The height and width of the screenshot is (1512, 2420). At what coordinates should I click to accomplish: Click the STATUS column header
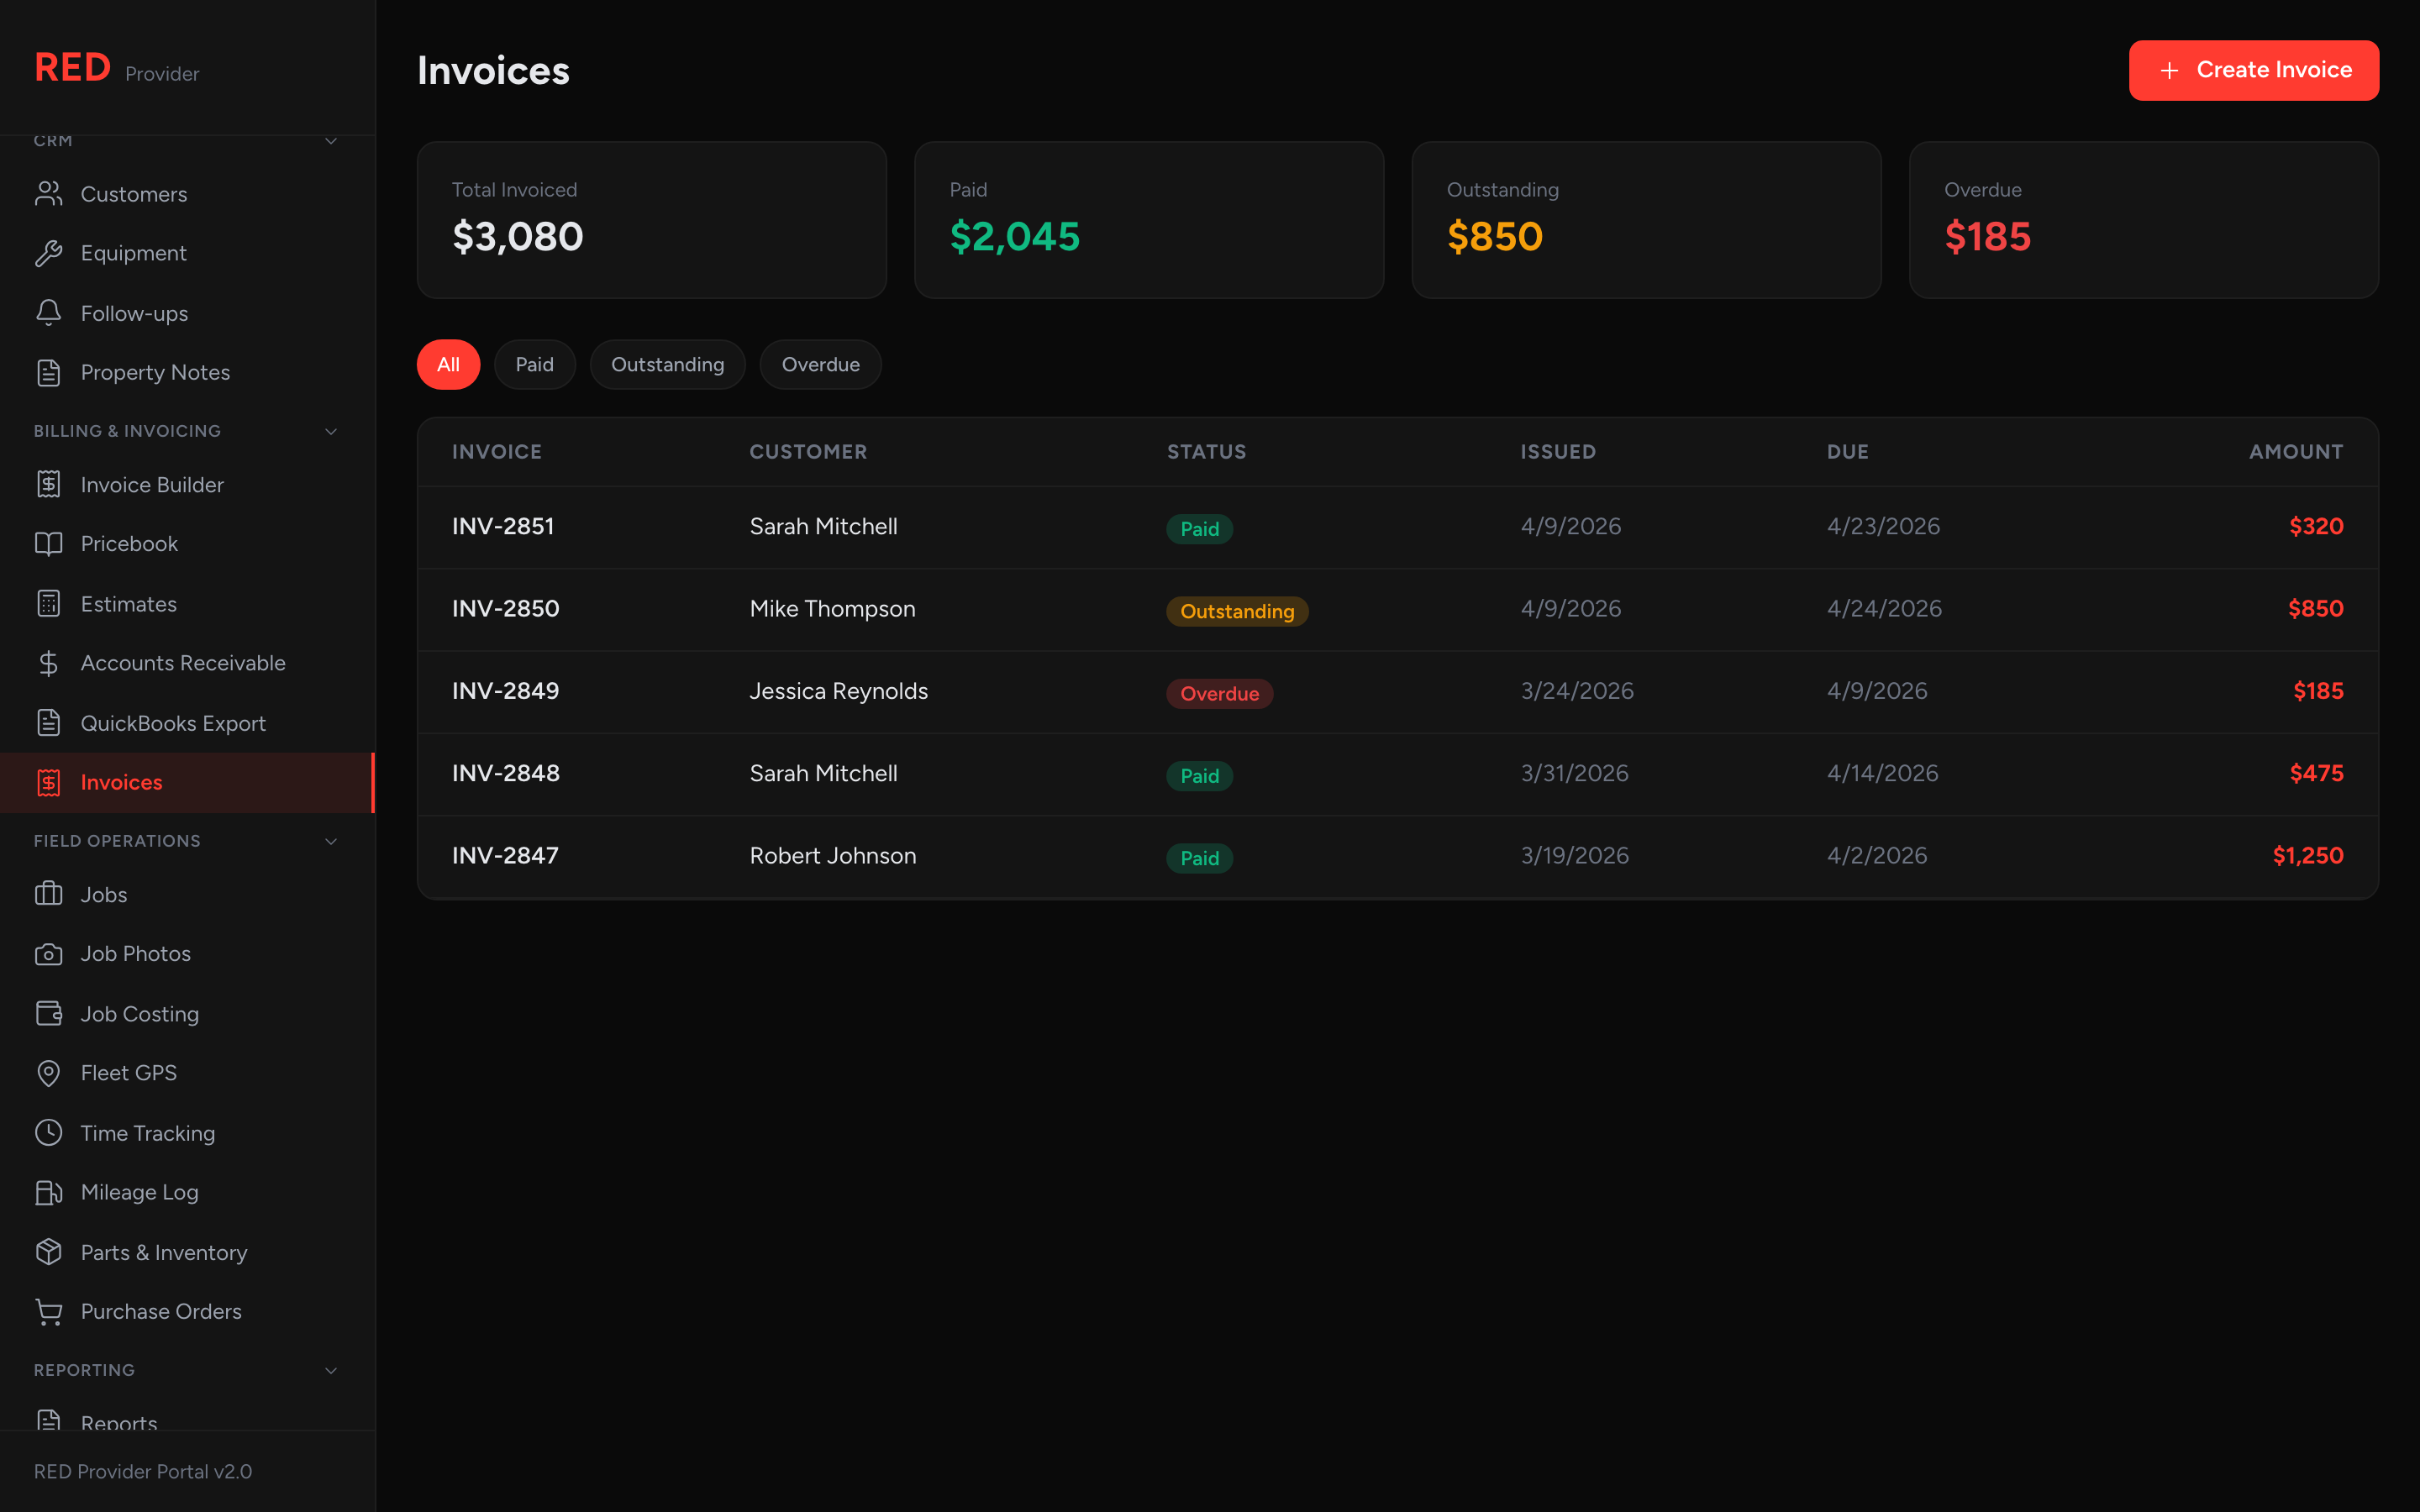pyautogui.click(x=1206, y=452)
